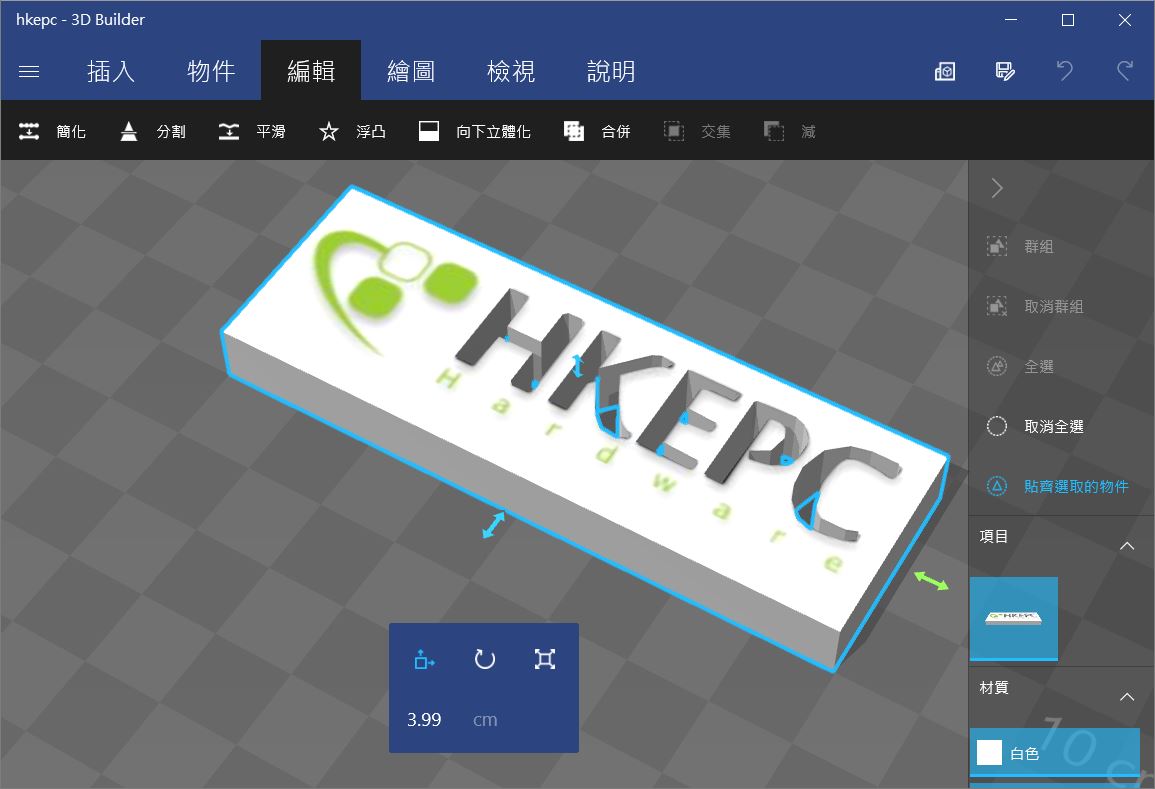The image size is (1155, 789).
Task: Switch to the 插入 tab
Action: pos(111,71)
